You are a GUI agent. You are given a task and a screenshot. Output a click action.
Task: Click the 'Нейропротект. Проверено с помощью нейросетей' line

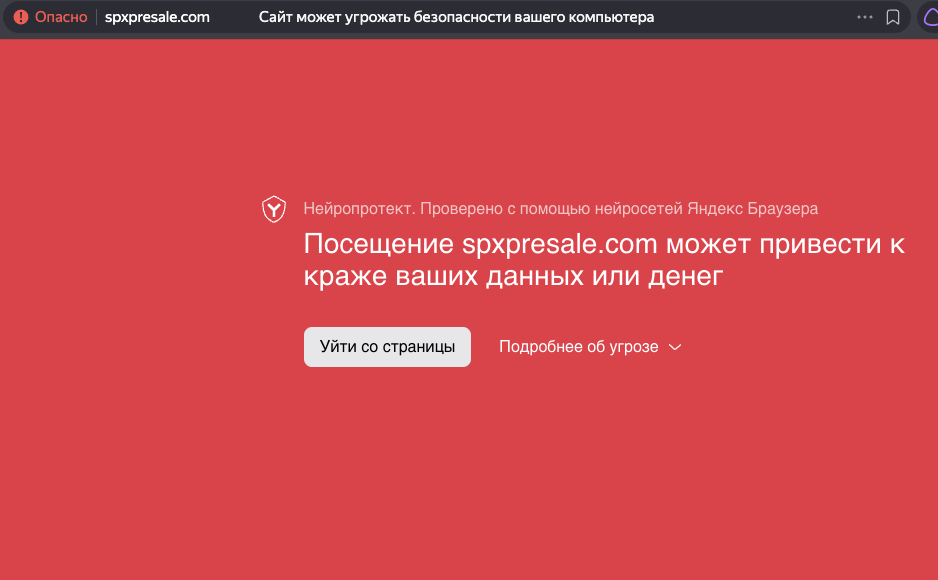point(561,209)
